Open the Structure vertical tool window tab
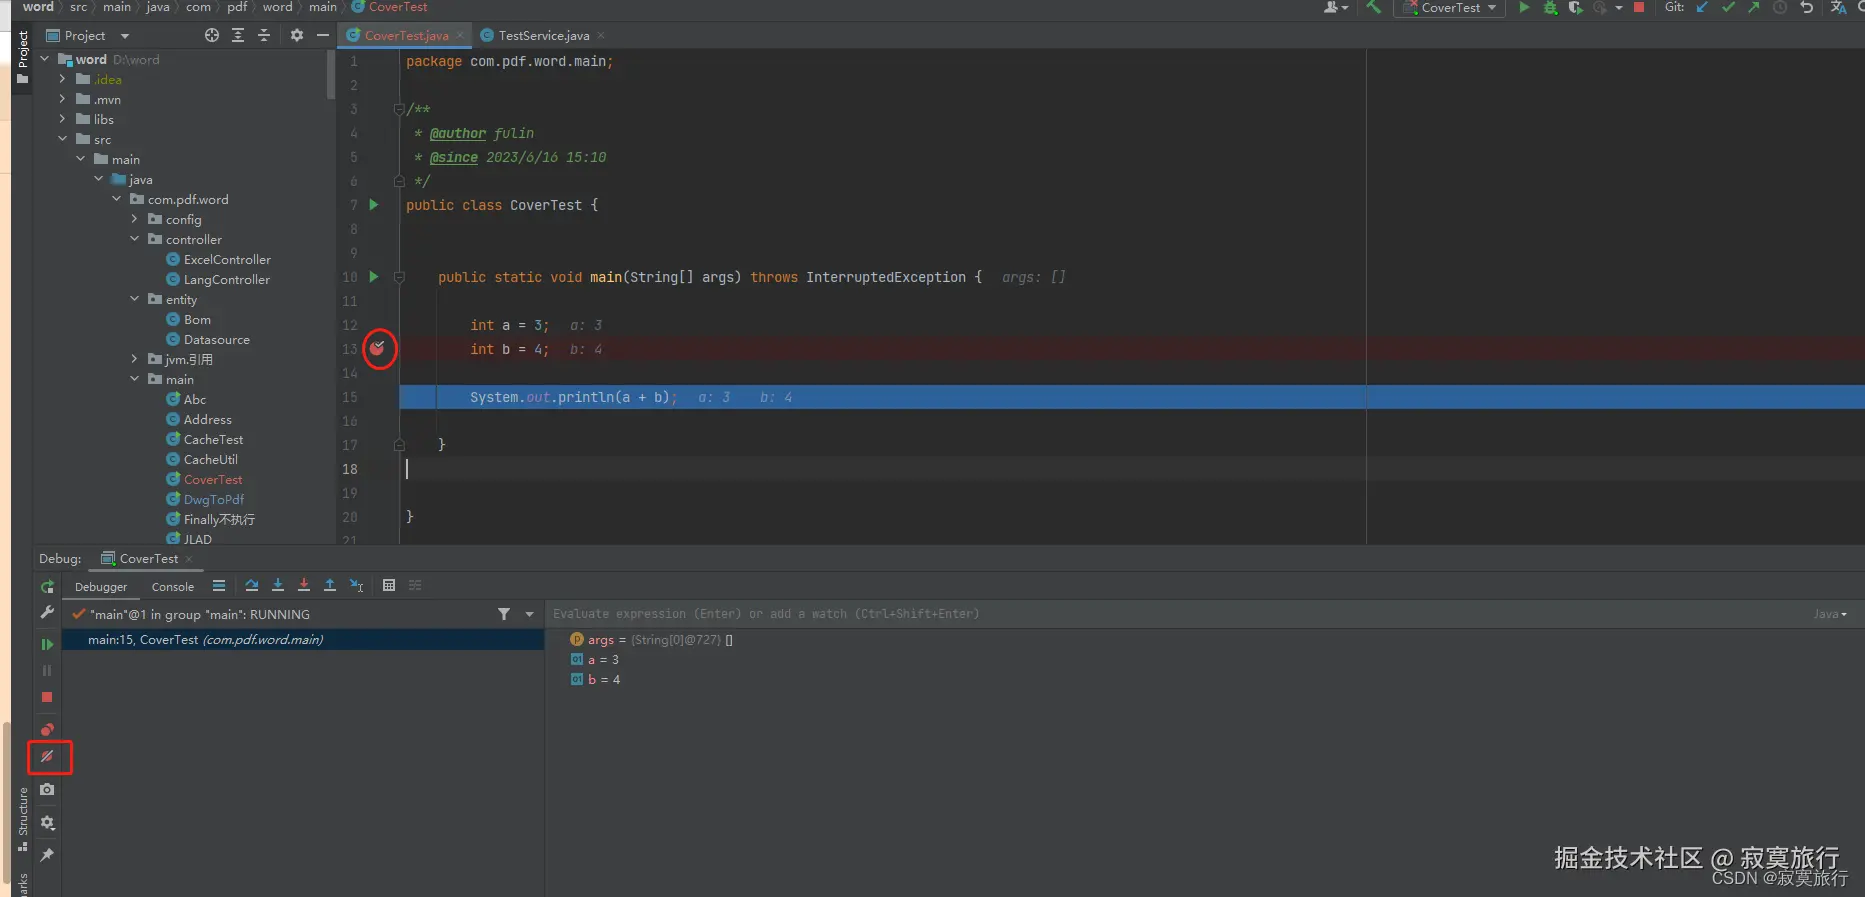The height and width of the screenshot is (897, 1865). pyautogui.click(x=23, y=819)
